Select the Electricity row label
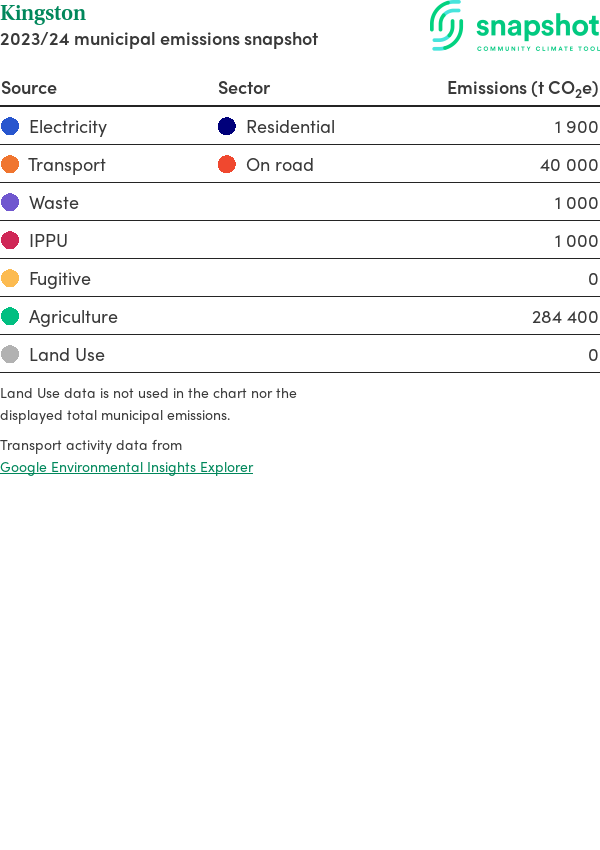The image size is (600, 850). point(68,127)
